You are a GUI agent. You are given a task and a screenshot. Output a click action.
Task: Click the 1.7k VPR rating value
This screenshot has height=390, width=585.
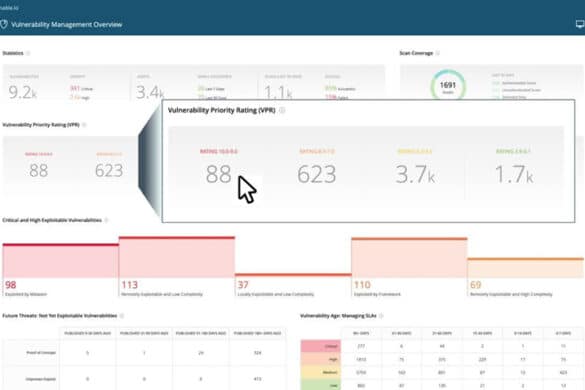[514, 174]
